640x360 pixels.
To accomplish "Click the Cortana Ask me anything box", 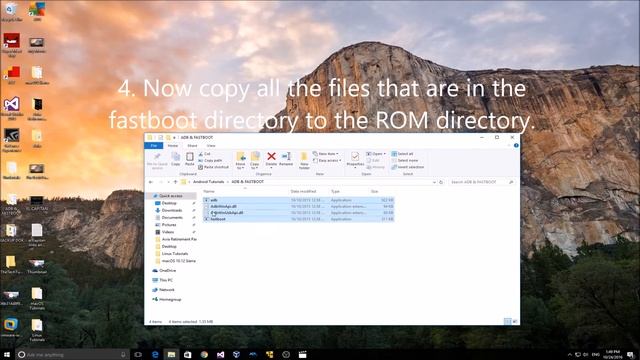I will point(72,355).
